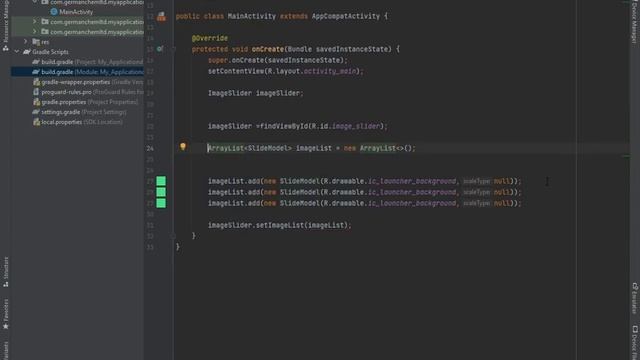The height and width of the screenshot is (360, 640).
Task: Click the proguard-rules.pro file icon
Action: pos(36,92)
